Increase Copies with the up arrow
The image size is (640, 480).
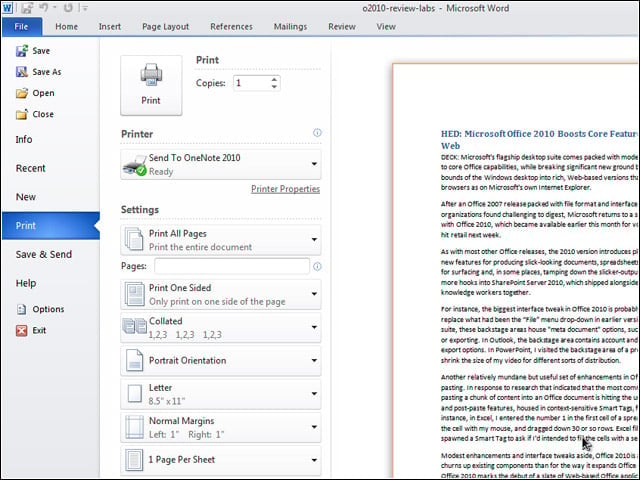274,80
